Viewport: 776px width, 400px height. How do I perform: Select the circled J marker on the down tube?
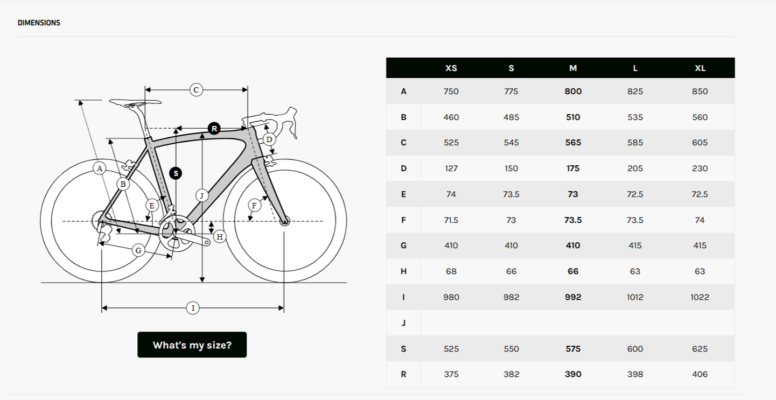(202, 196)
